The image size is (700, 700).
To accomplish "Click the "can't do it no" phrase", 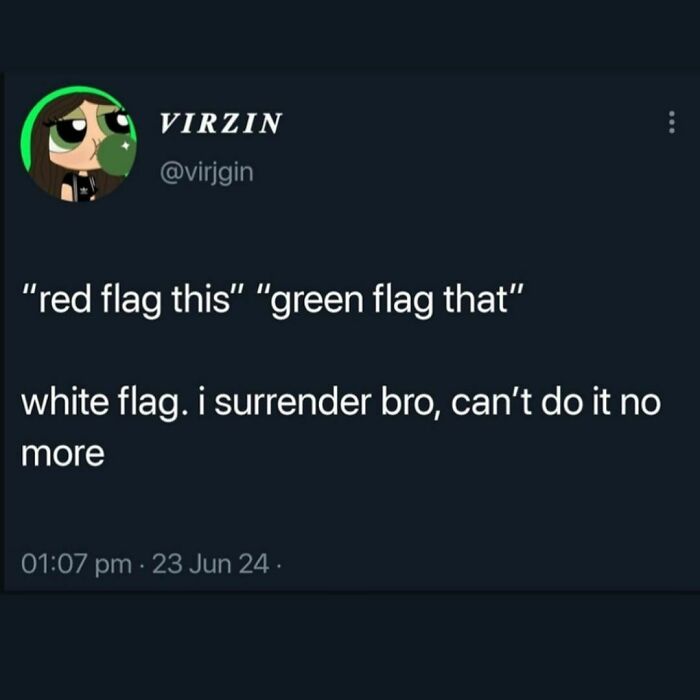I will coord(556,402).
